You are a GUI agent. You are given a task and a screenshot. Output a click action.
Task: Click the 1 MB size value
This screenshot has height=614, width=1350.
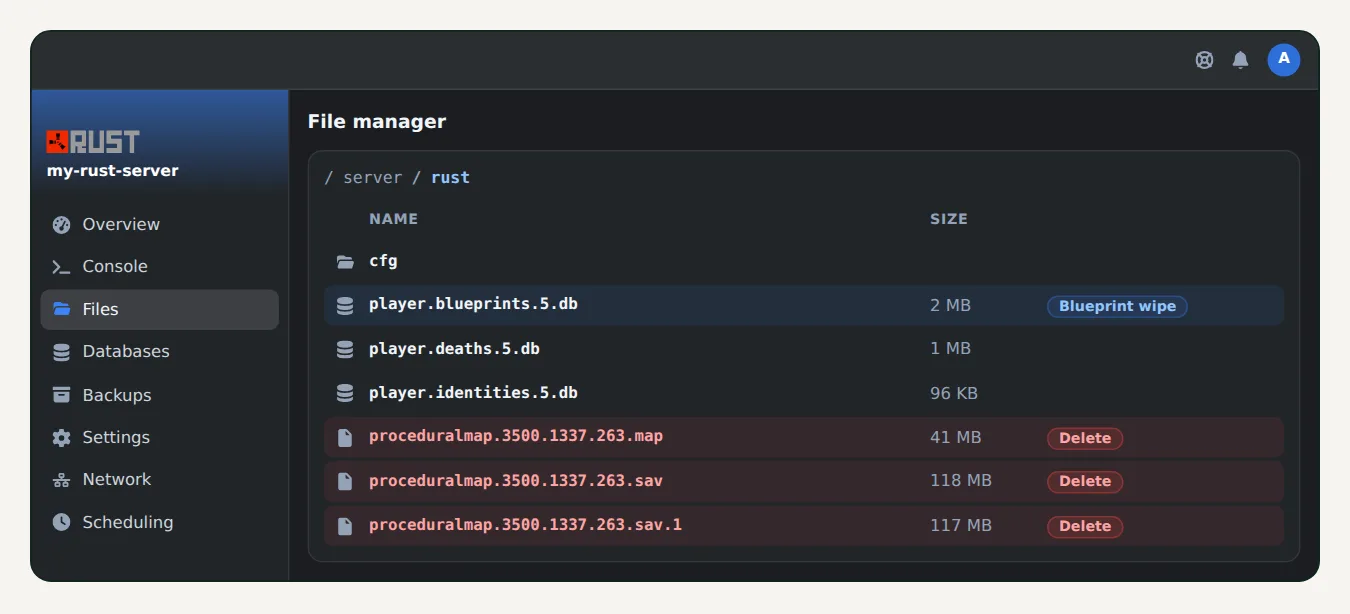950,349
